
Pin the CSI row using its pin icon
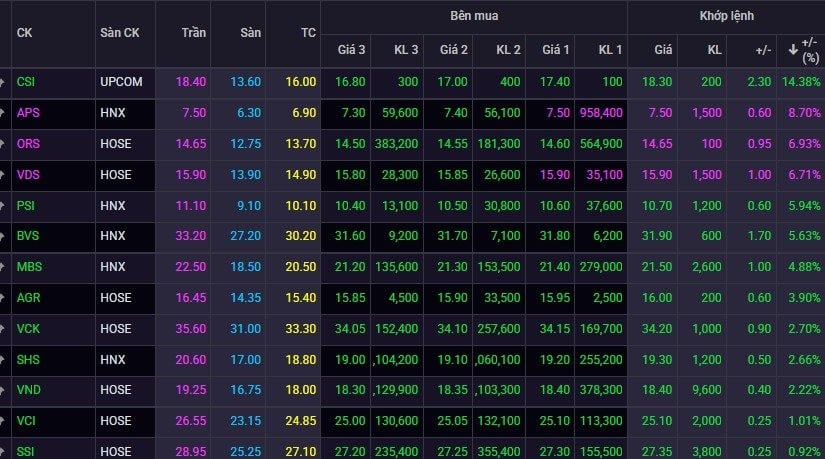(2, 82)
